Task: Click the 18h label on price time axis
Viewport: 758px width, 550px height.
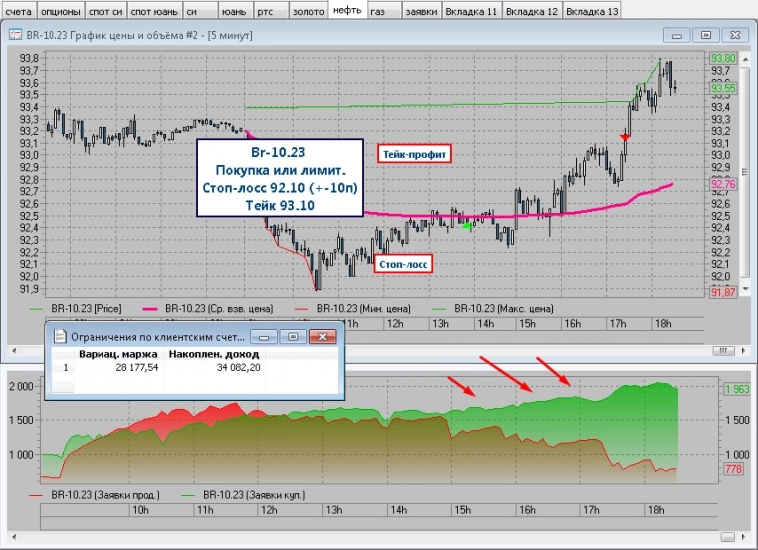Action: [663, 323]
